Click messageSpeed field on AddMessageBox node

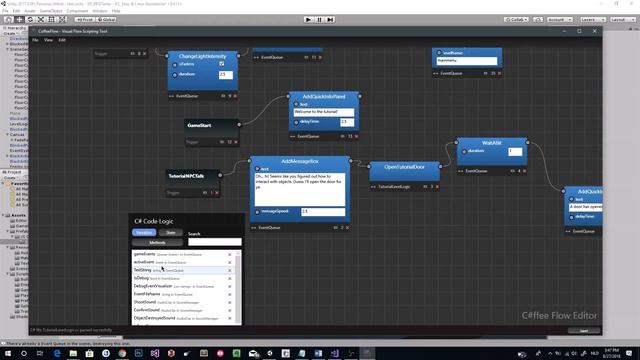(x=323, y=211)
